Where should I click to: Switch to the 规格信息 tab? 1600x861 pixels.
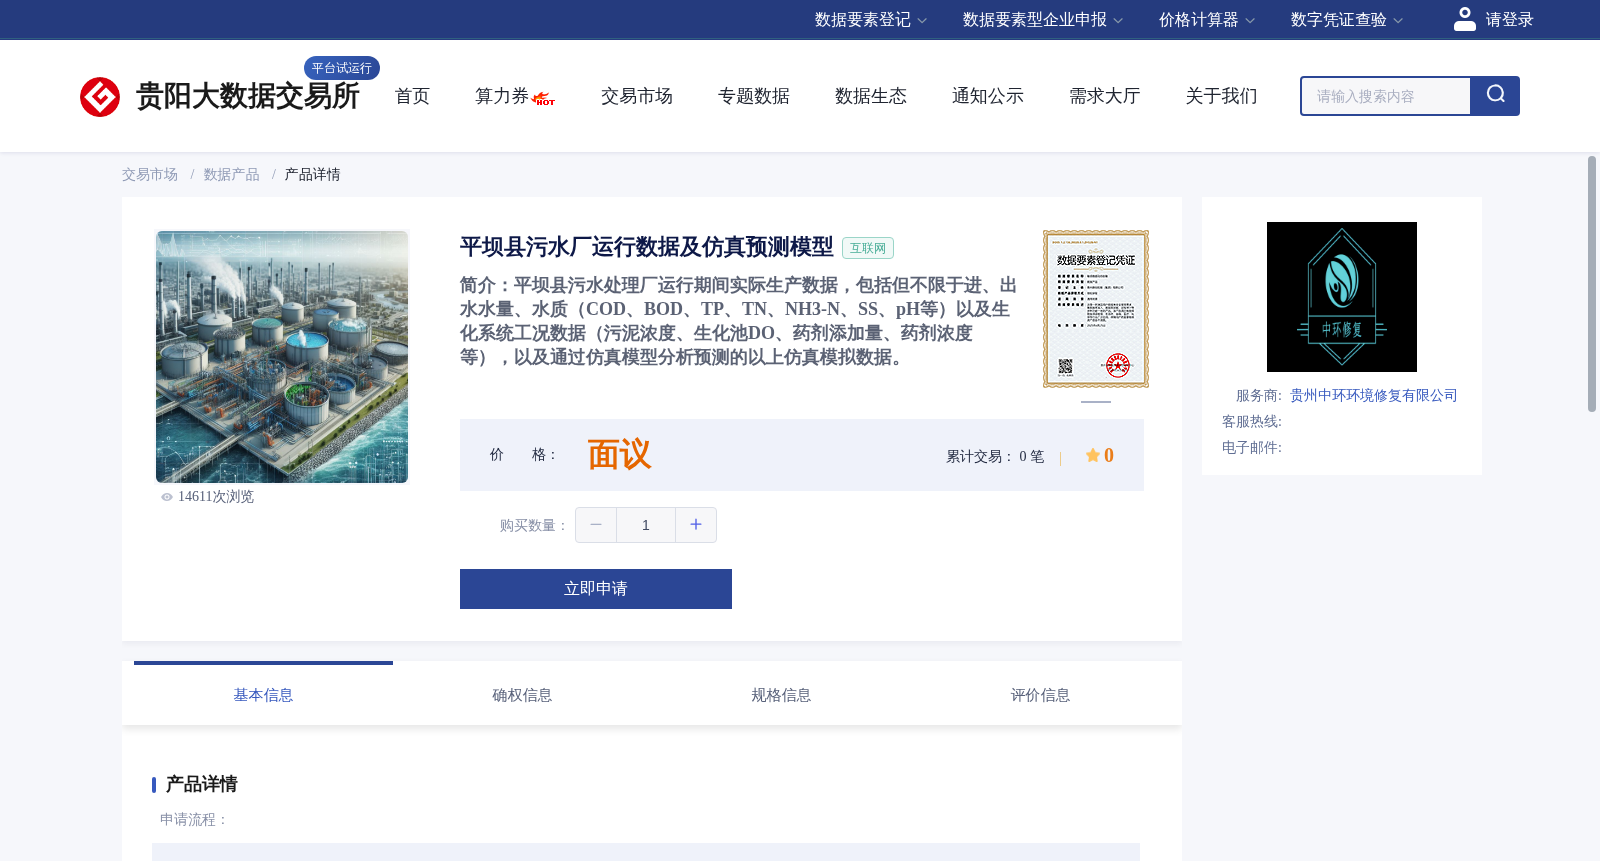pyautogui.click(x=781, y=695)
